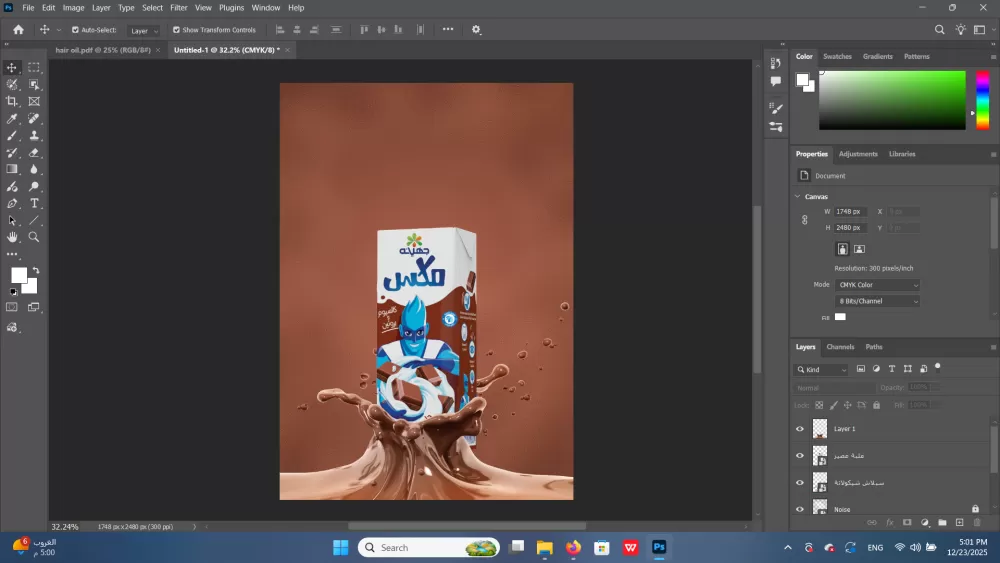1000x563 pixels.
Task: Switch to the Channels tab
Action: [840, 347]
